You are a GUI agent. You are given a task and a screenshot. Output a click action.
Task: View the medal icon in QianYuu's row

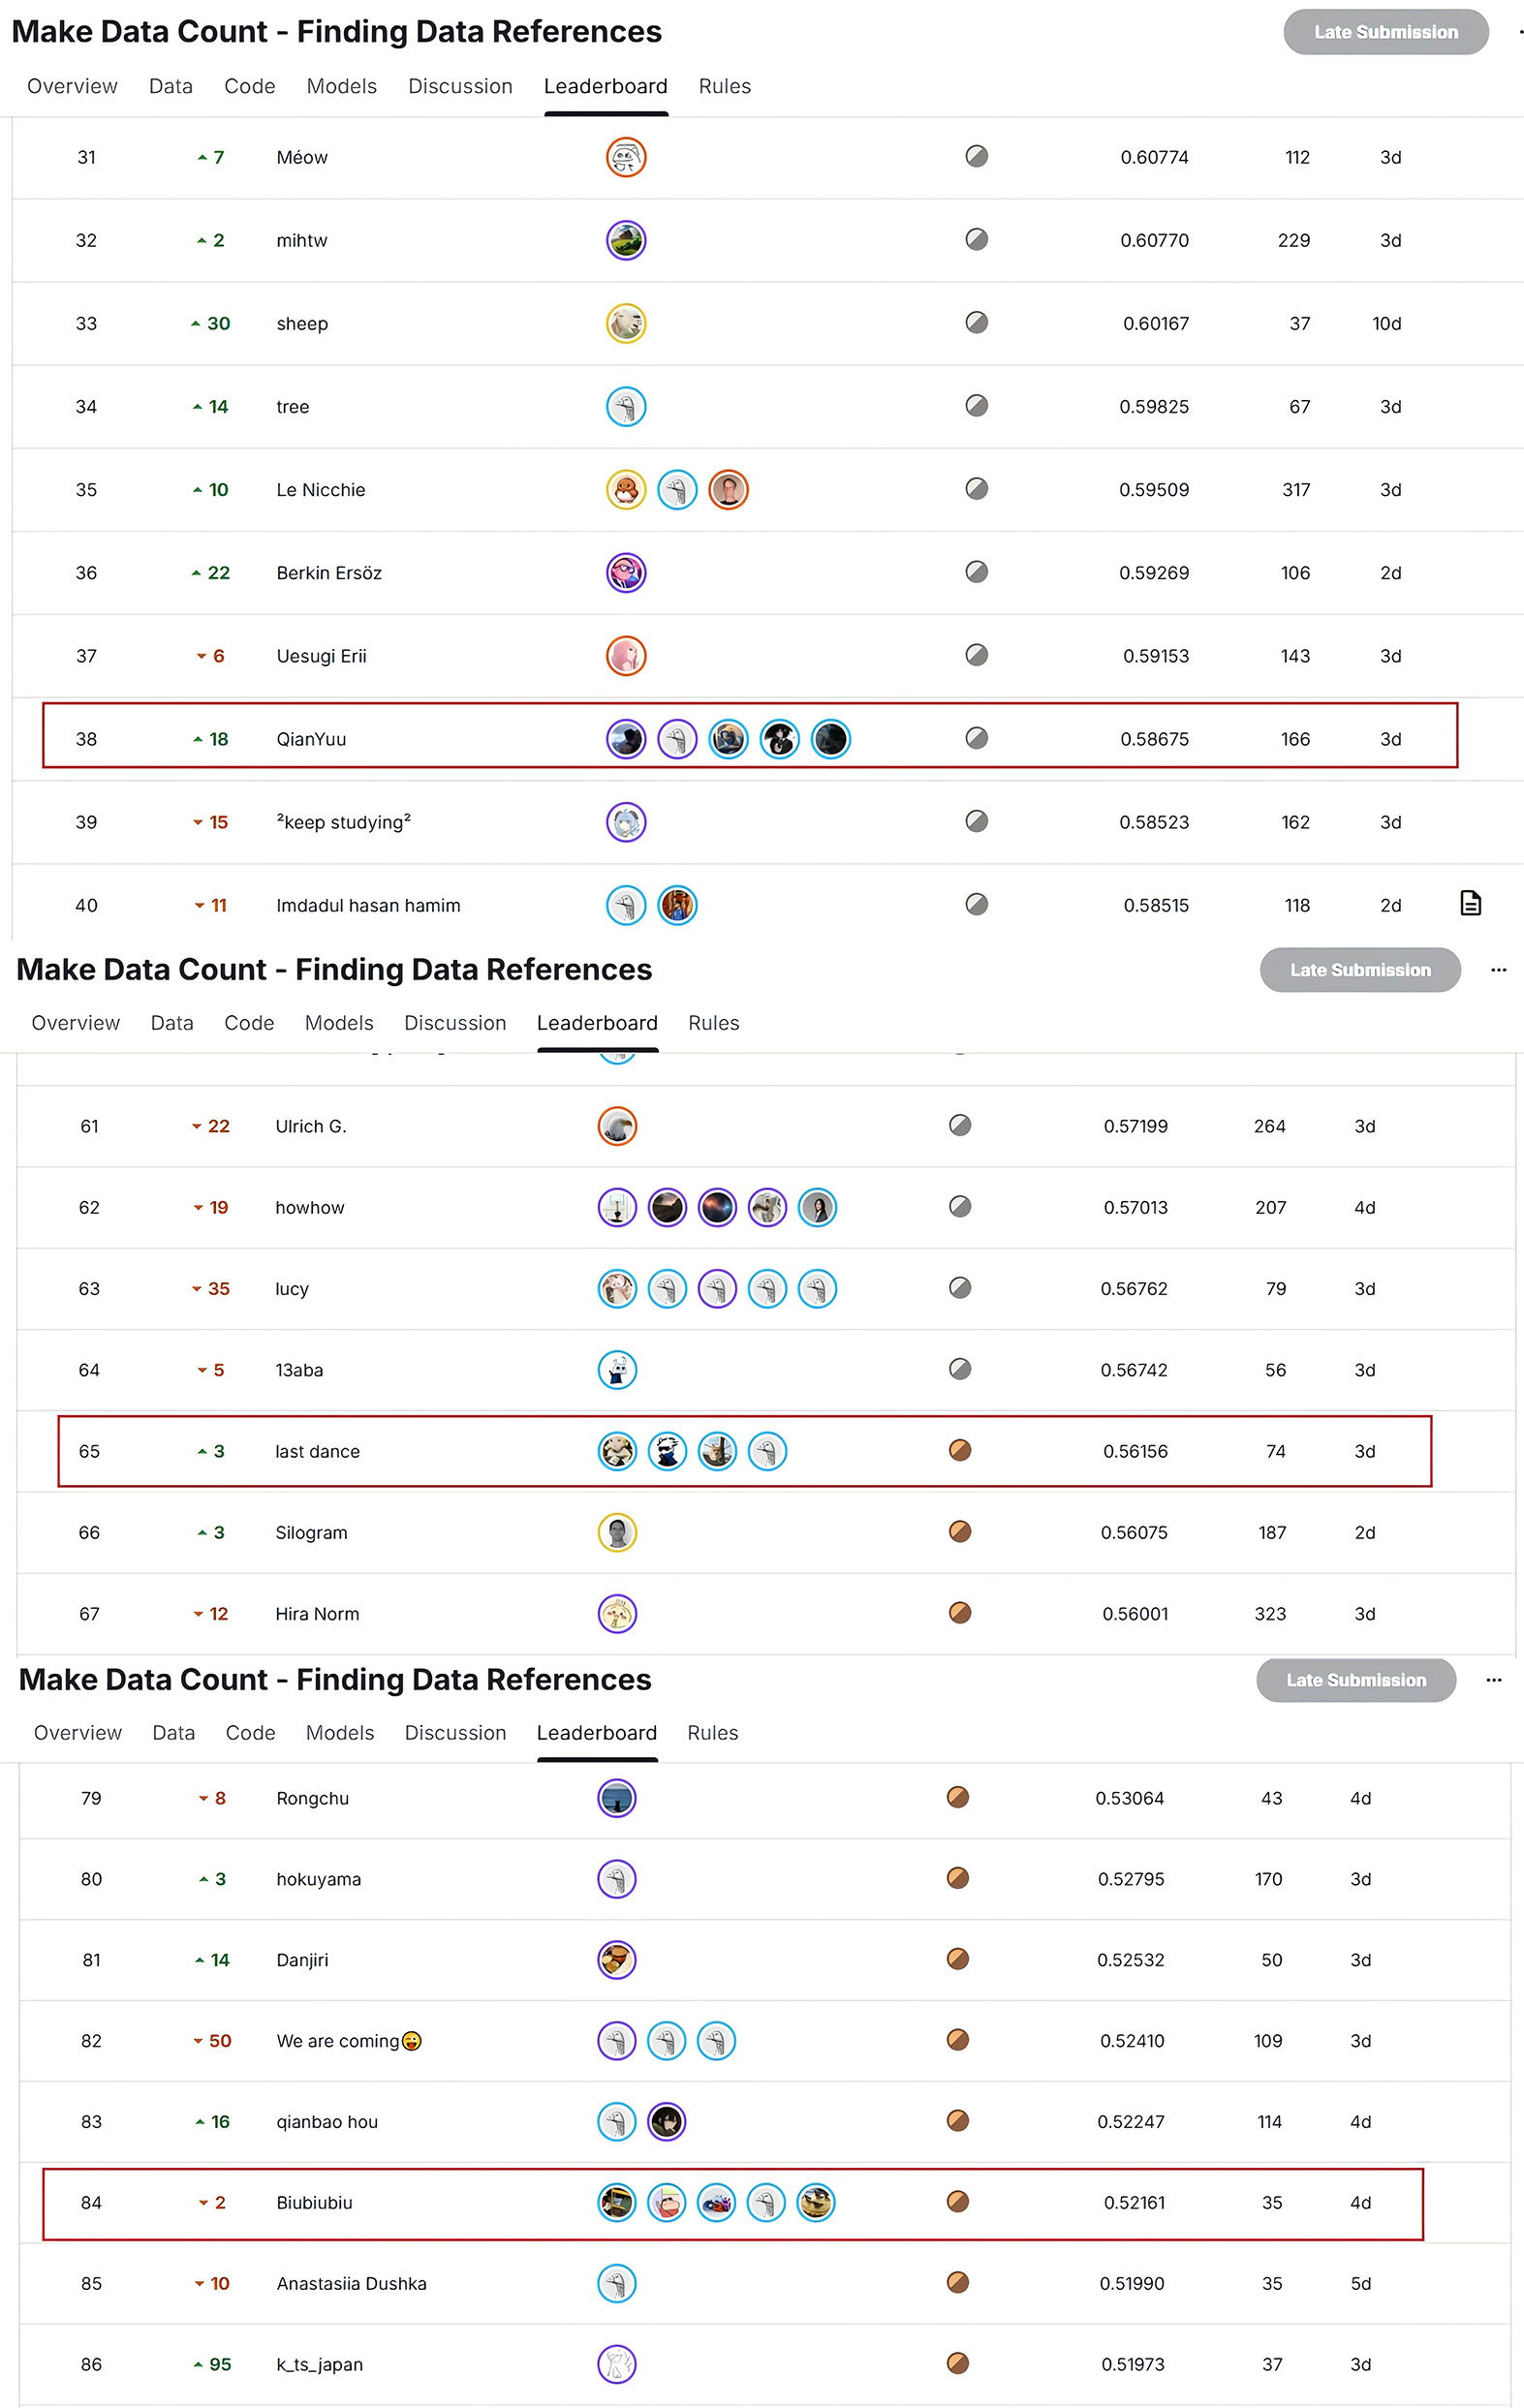[977, 738]
